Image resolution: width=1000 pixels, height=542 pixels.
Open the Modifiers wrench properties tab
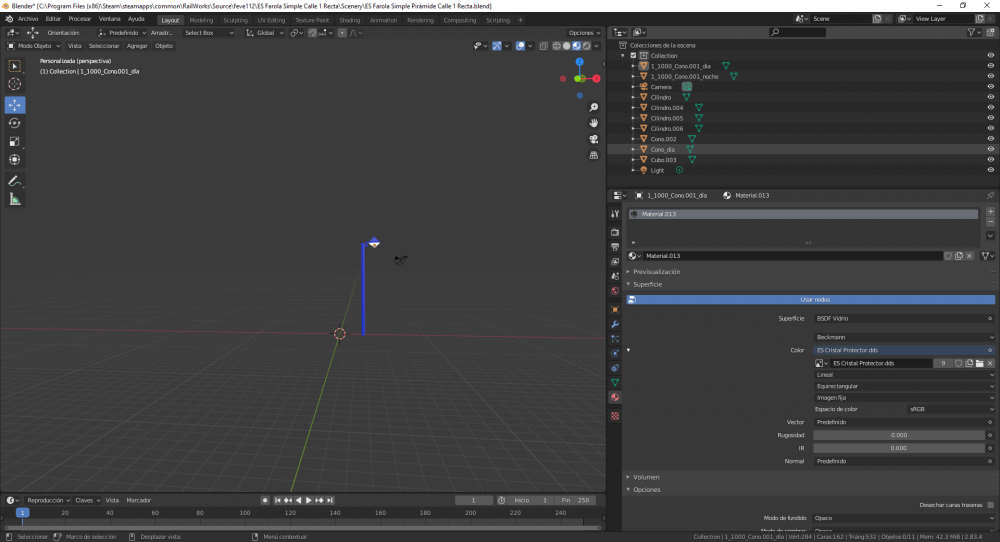[615, 324]
